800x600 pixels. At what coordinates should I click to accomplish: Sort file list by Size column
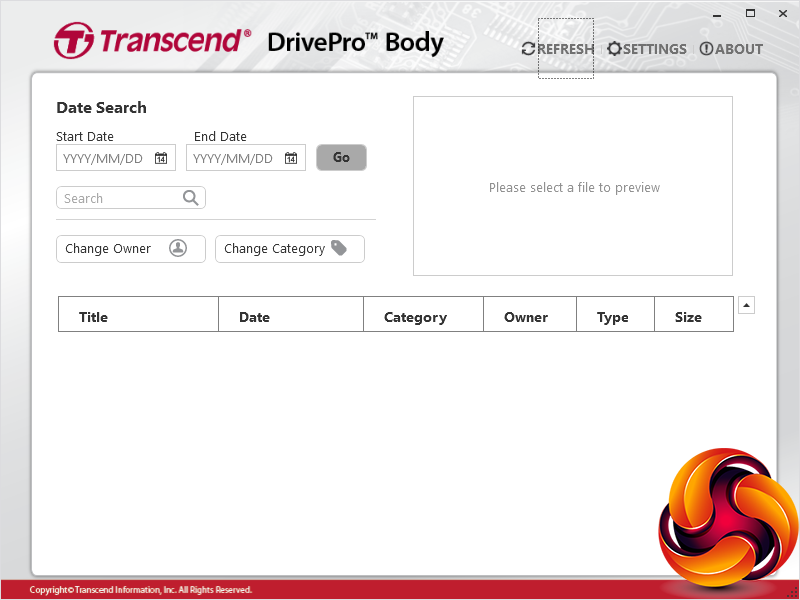pos(694,314)
